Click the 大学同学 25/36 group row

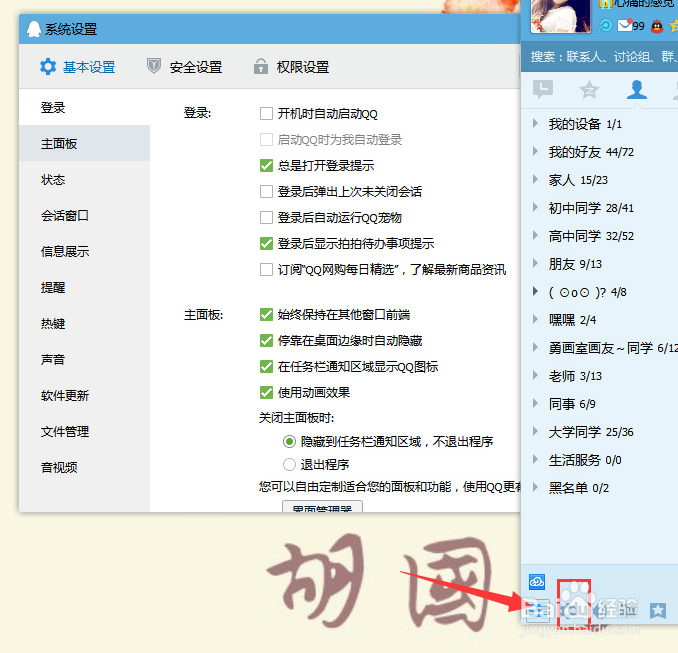[599, 432]
